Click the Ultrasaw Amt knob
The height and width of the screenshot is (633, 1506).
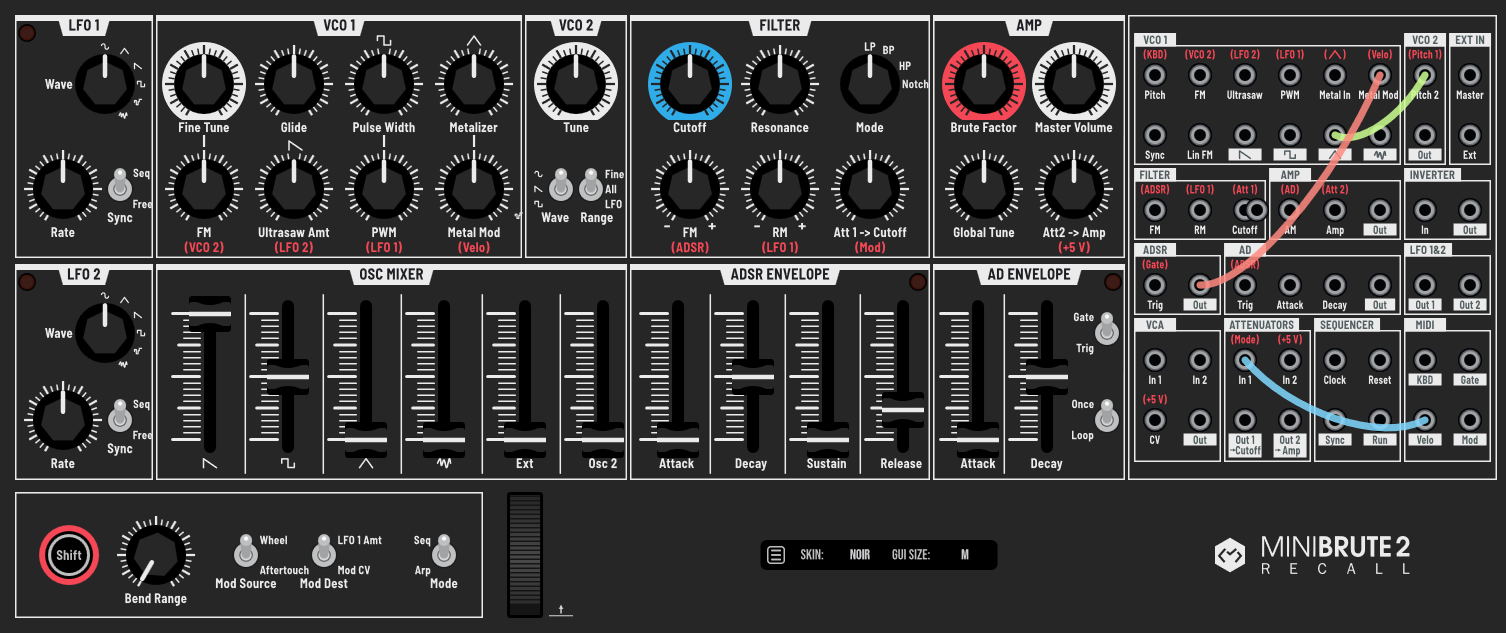(x=294, y=187)
